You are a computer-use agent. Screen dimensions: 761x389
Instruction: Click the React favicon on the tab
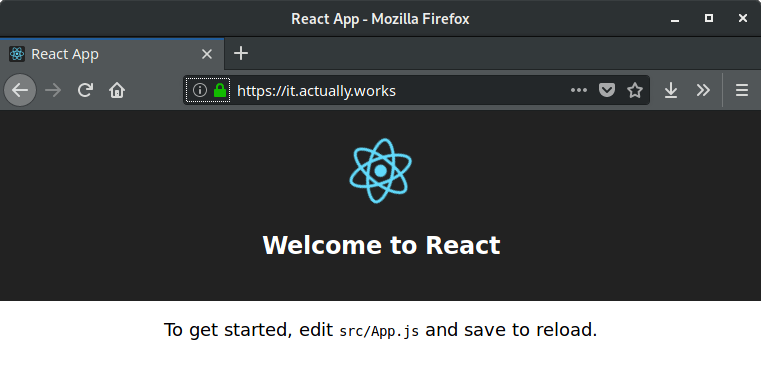[x=17, y=54]
